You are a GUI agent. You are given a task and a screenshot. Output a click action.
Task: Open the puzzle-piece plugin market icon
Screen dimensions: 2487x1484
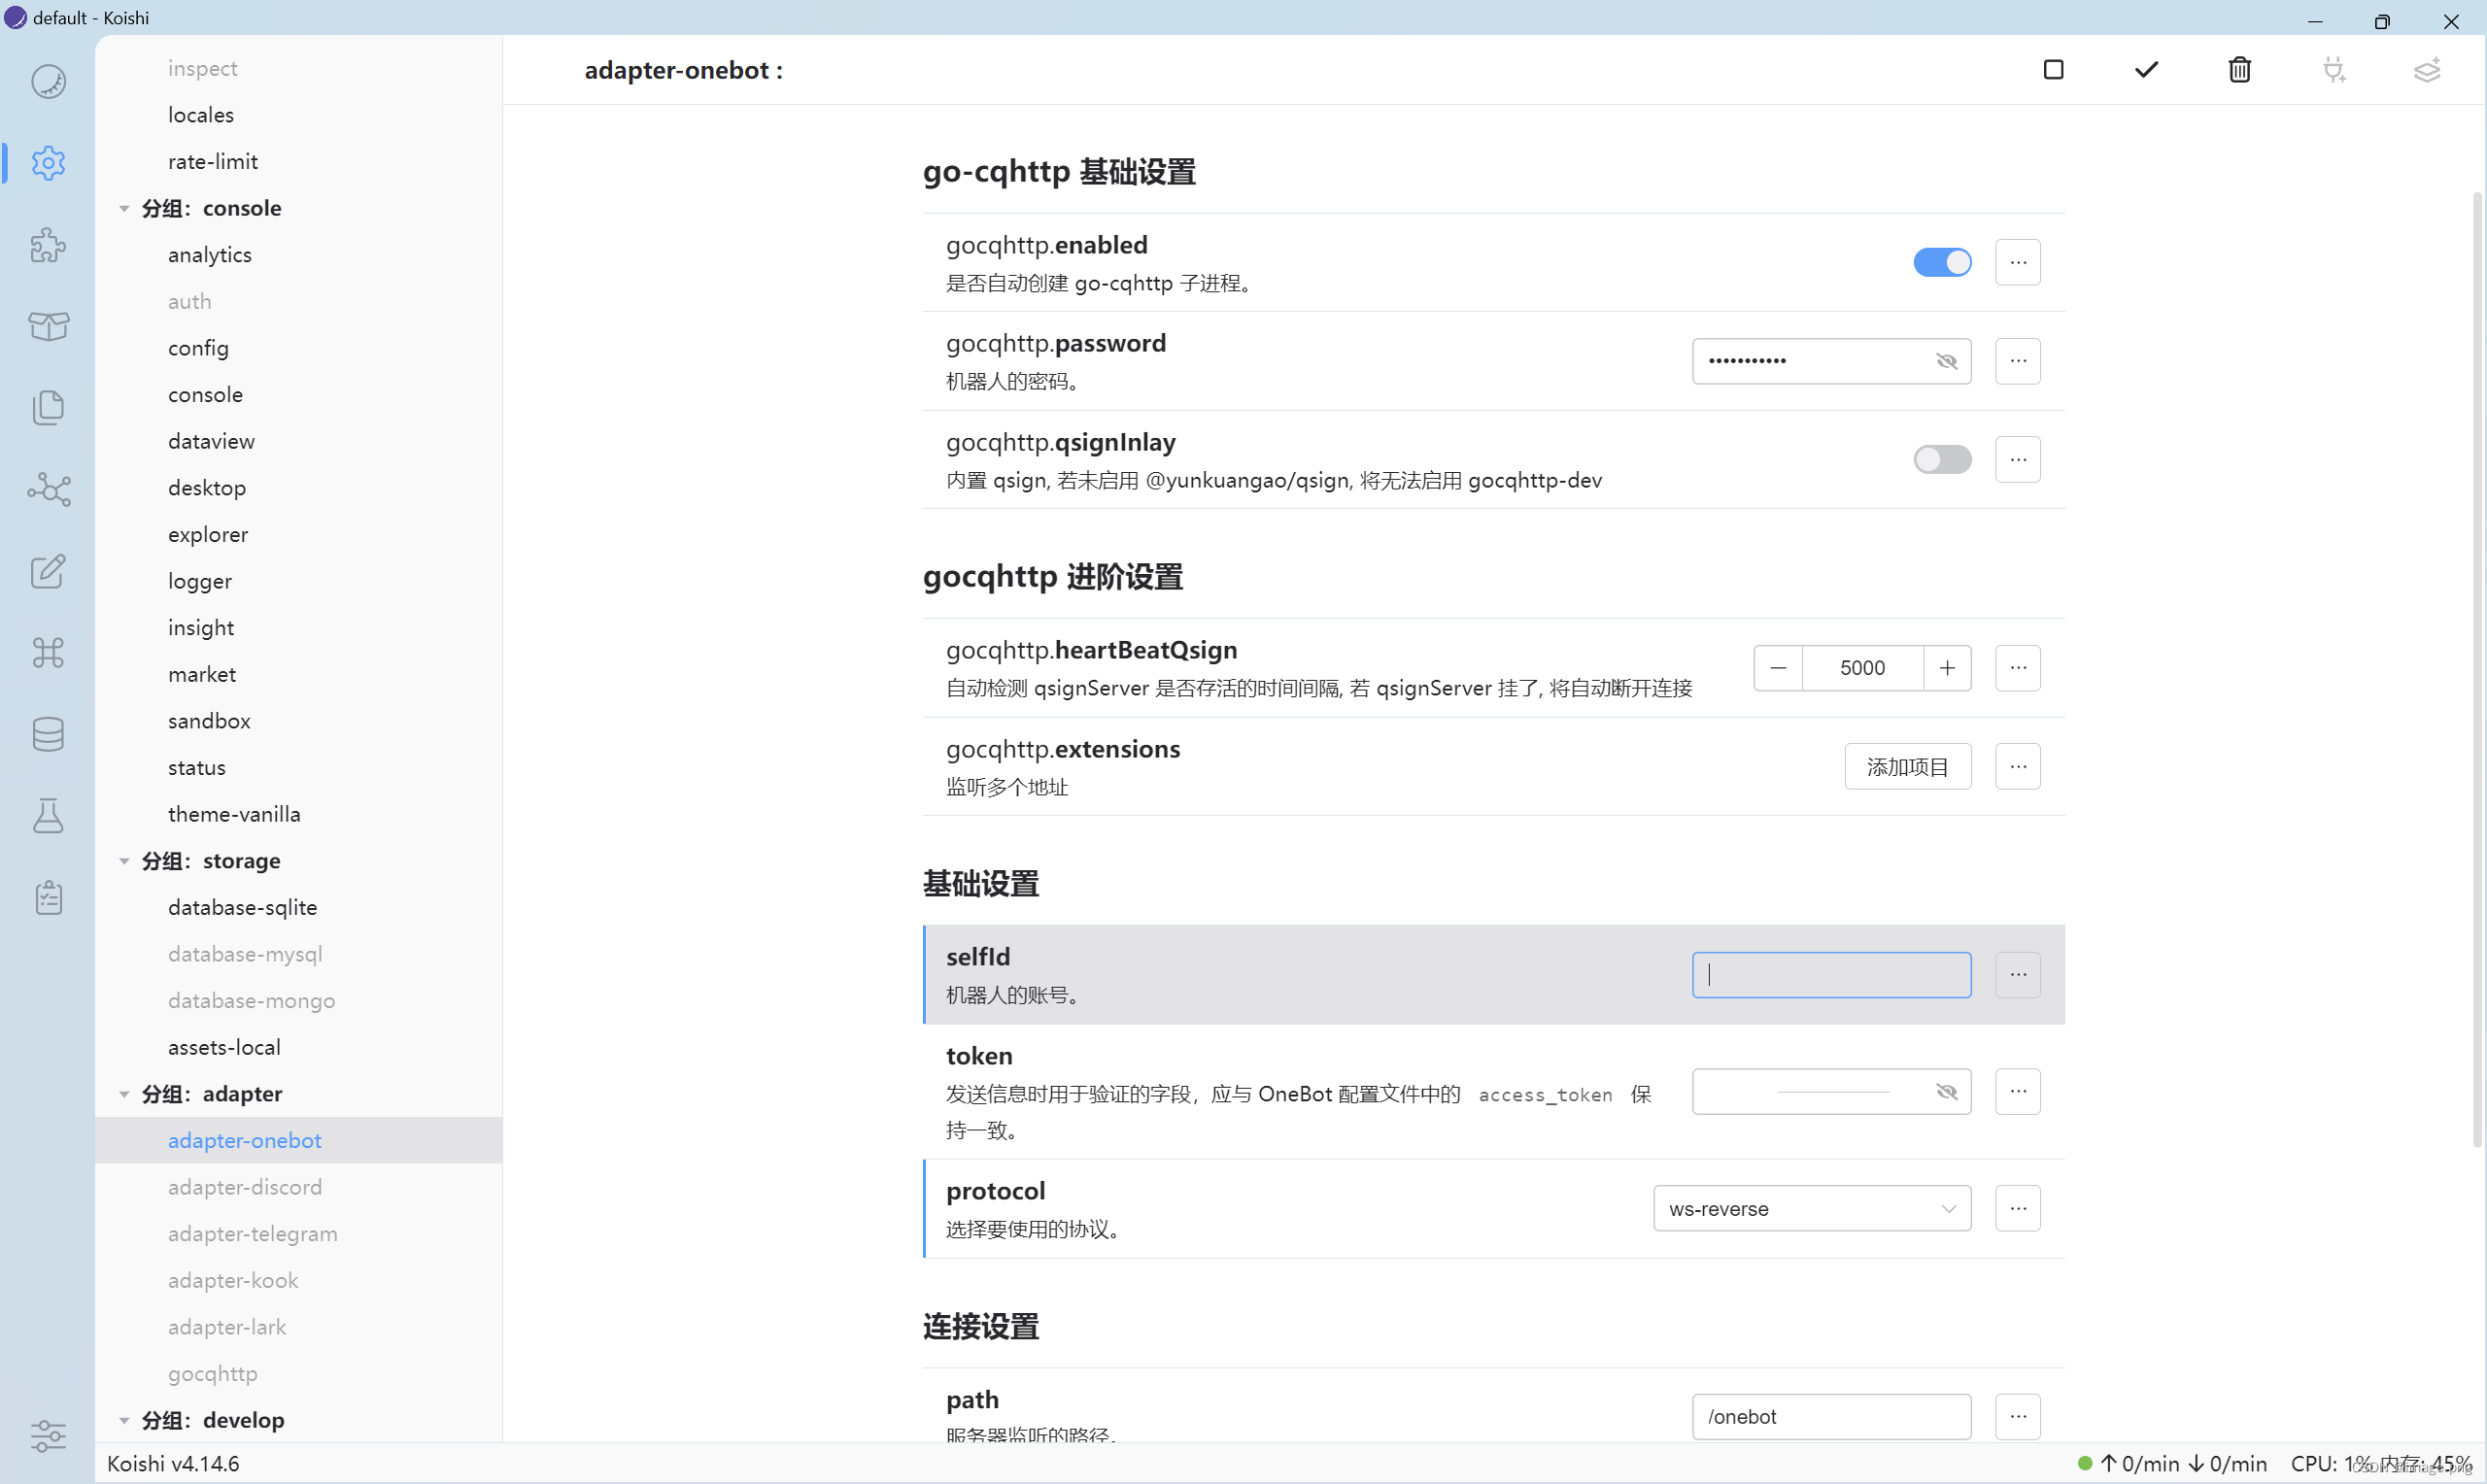pyautogui.click(x=48, y=245)
